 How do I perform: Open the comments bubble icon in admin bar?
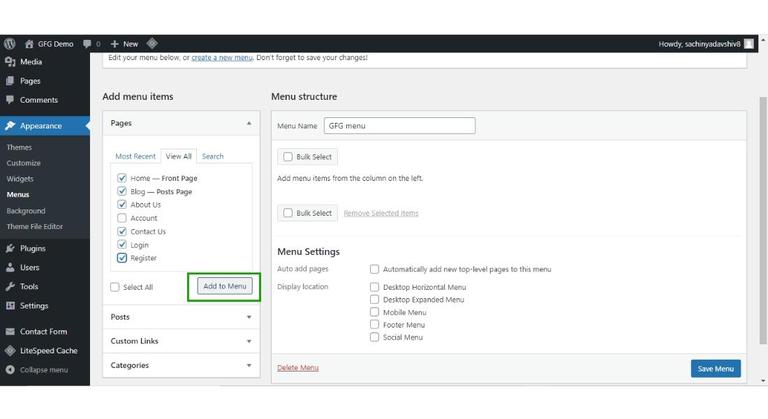[88, 44]
